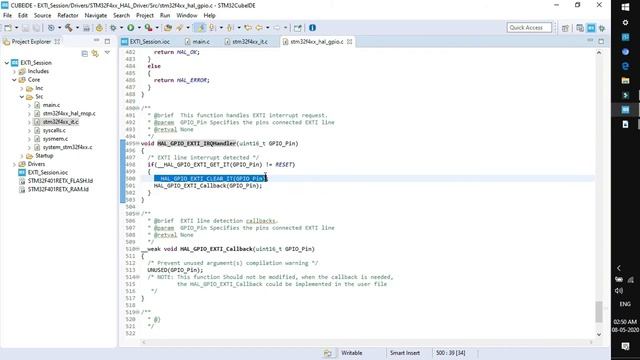Select stm32f4xx_hal_msp.c in Project Explorer
Screen dimensions: 640x360
point(69,113)
